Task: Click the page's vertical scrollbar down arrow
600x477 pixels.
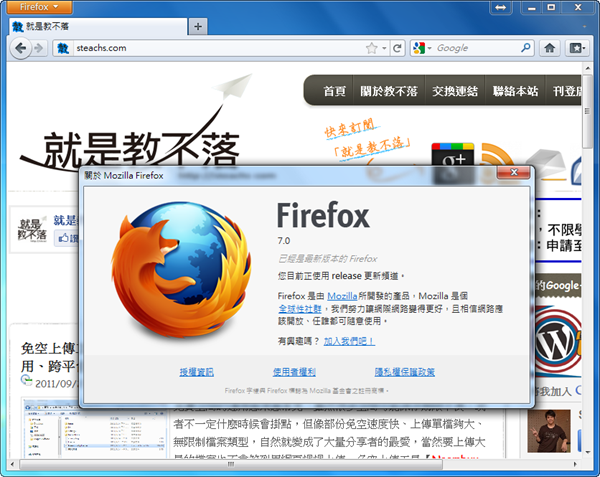Action: click(588, 452)
